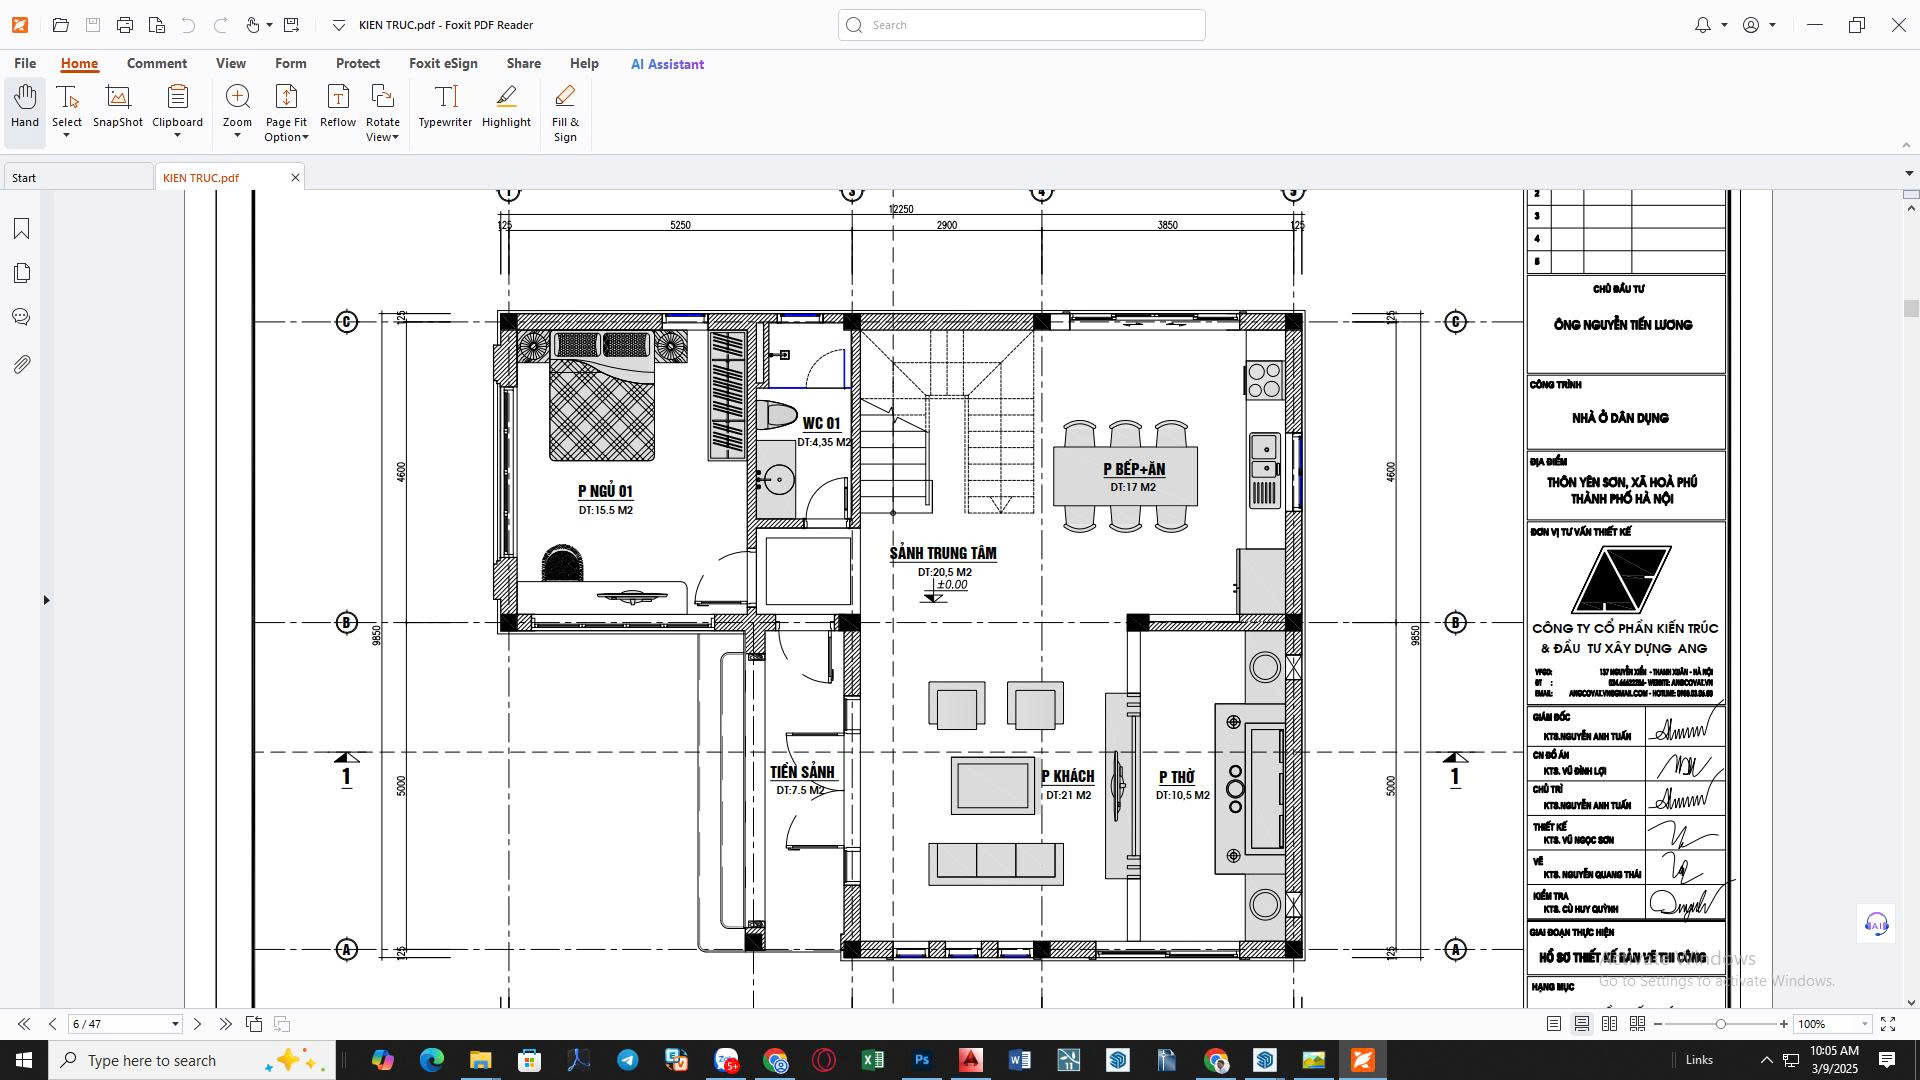Enable two-page facing view mode

tap(1609, 1024)
